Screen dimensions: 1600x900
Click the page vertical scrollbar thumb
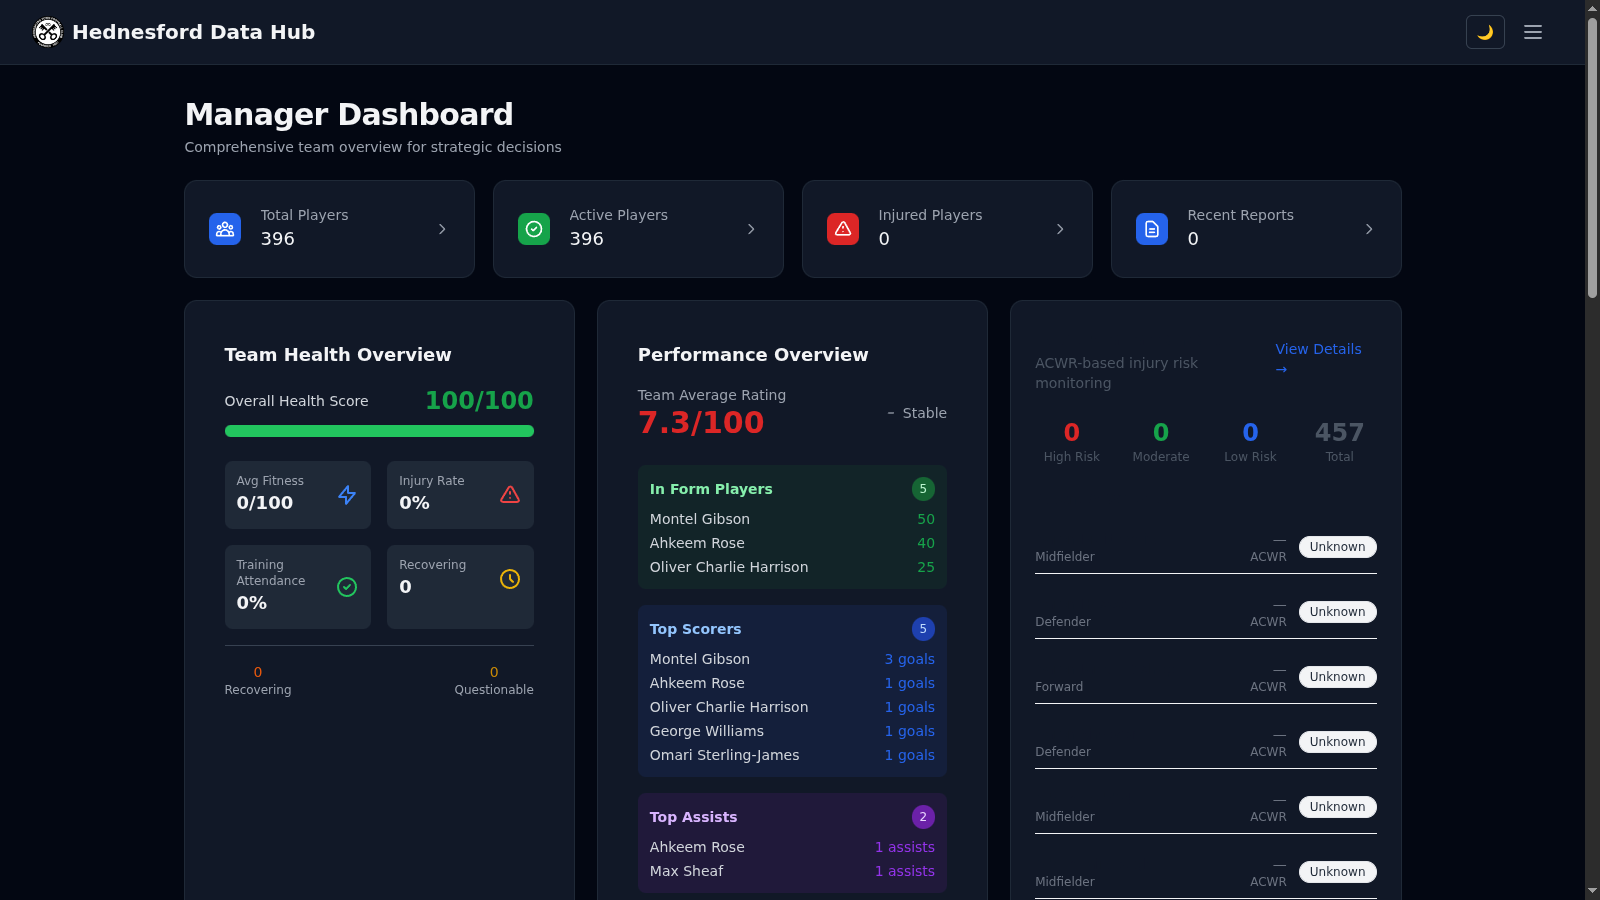pos(1592,157)
